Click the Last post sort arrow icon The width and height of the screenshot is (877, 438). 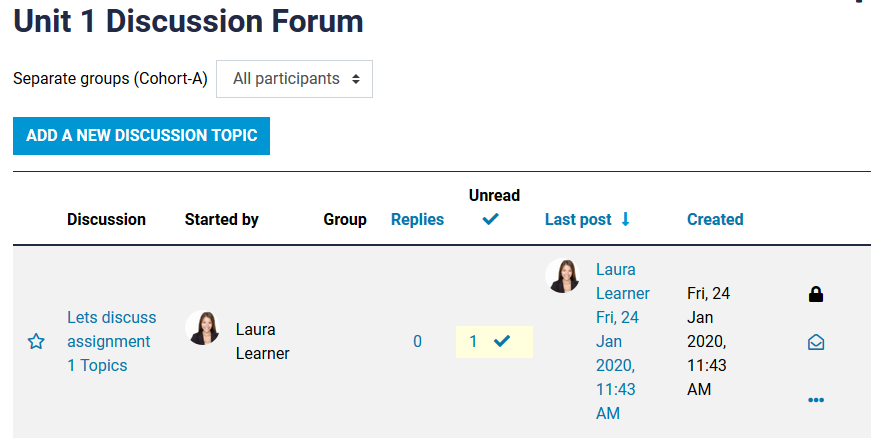coord(625,219)
